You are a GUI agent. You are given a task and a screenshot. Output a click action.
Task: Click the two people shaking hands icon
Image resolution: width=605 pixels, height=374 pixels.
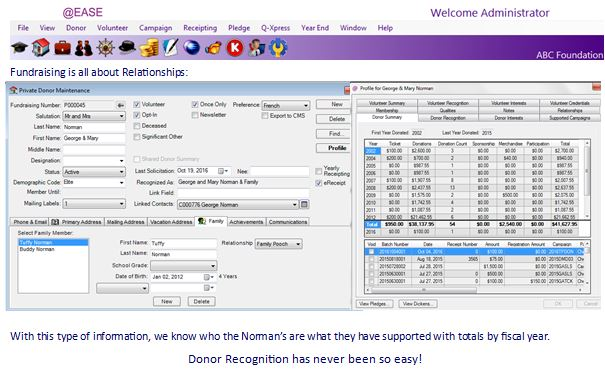[x=84, y=48]
